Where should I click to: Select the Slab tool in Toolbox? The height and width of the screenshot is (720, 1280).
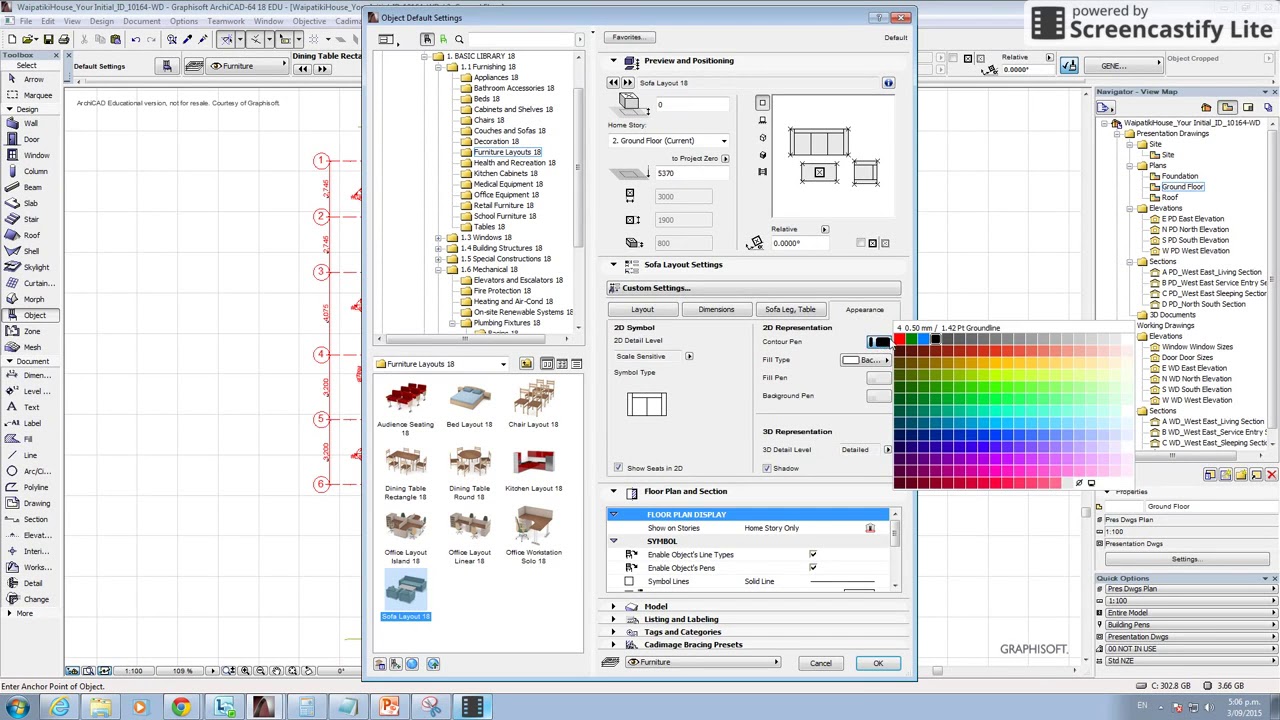(x=30, y=203)
